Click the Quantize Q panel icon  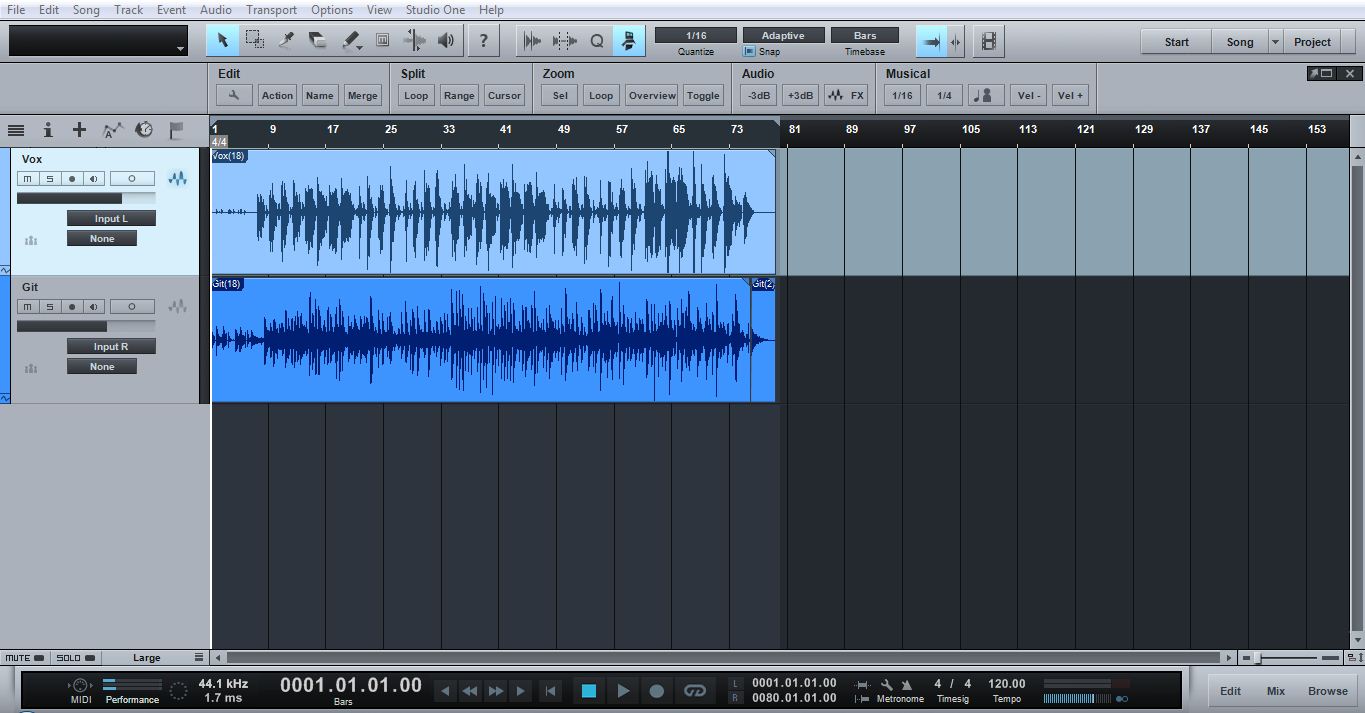click(597, 41)
